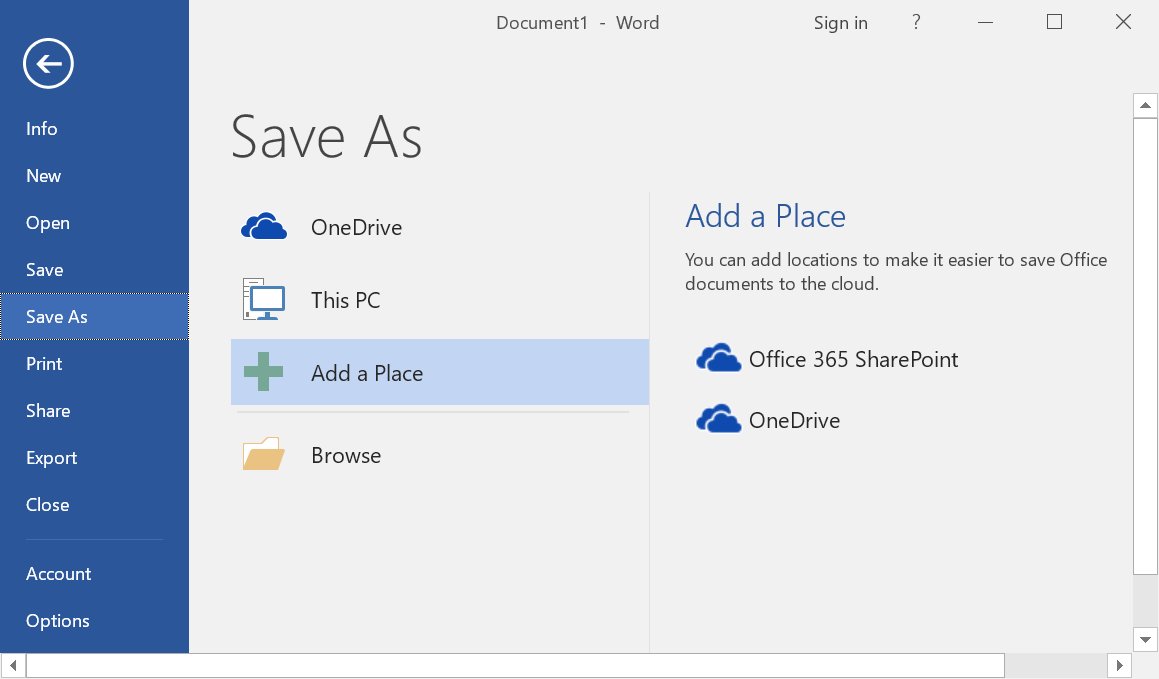Screen dimensions: 1159x679
Task: Click the OneDrive text under Add a Place
Action: click(795, 420)
